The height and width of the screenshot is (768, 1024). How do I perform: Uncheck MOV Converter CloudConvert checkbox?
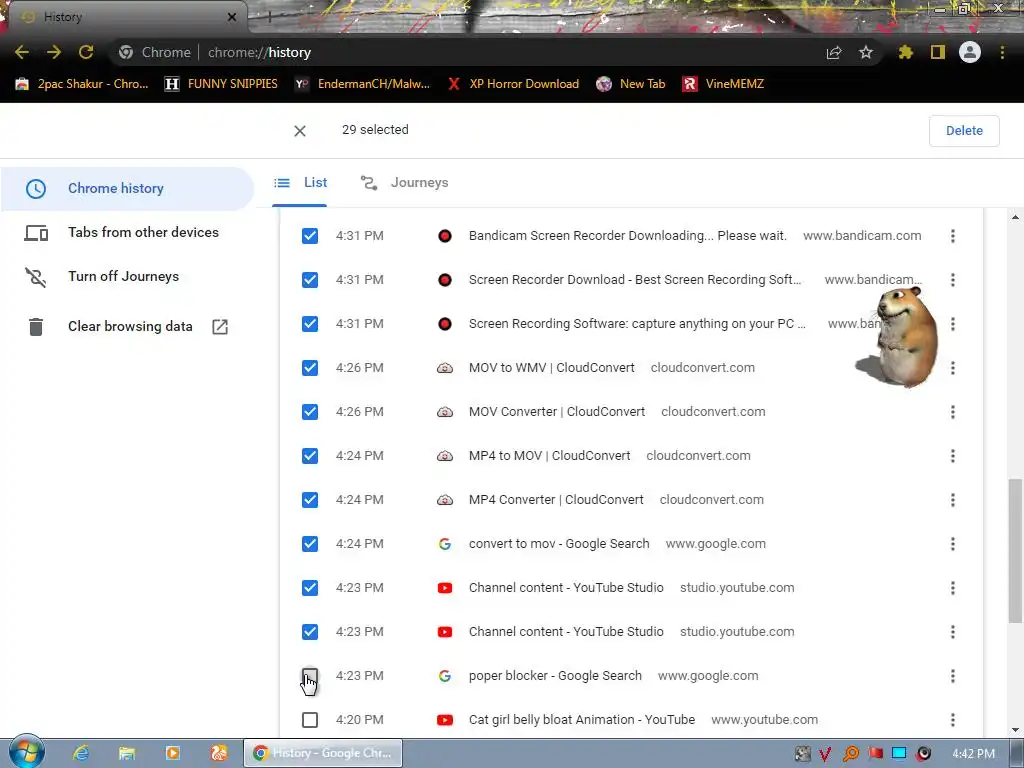(x=310, y=412)
